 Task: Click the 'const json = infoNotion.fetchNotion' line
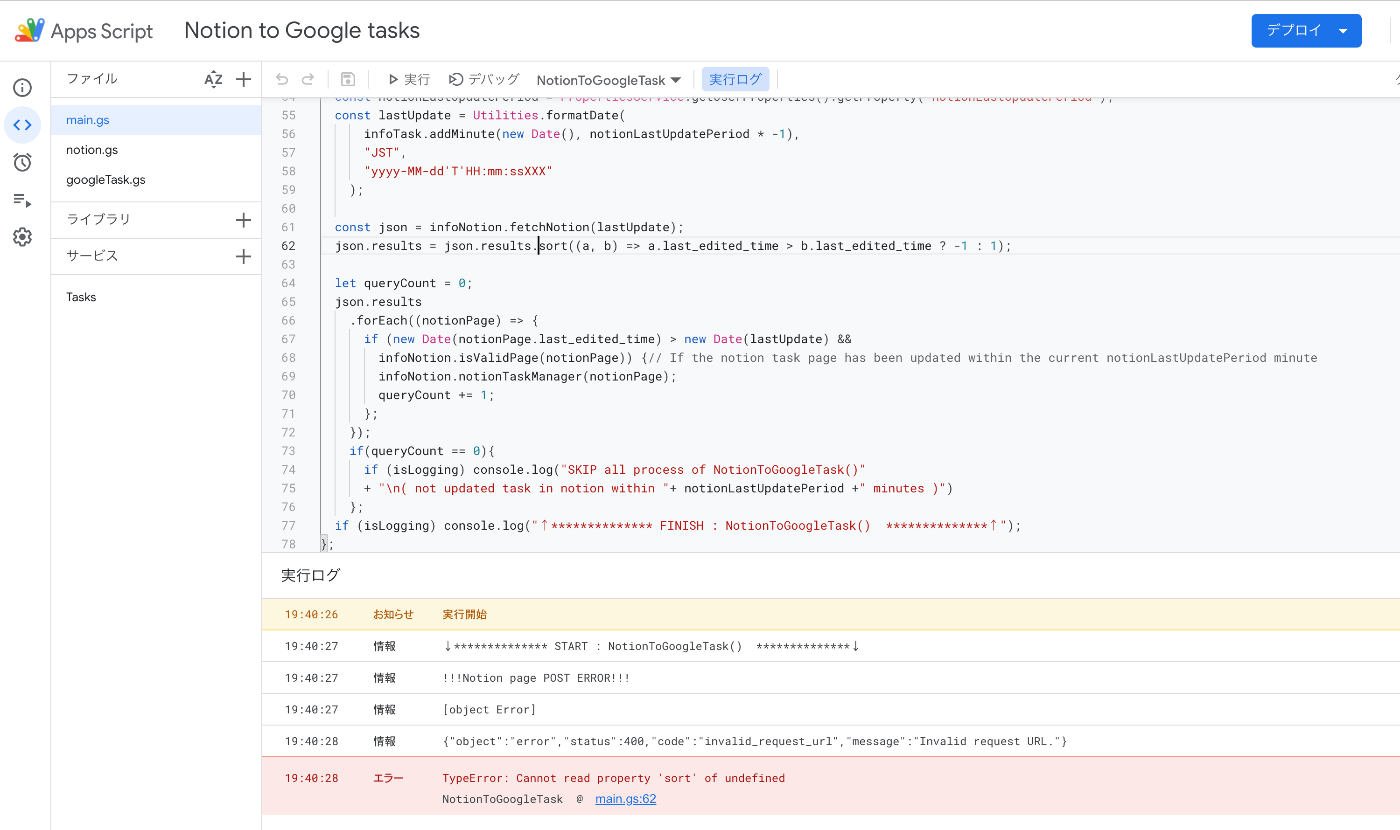(509, 227)
